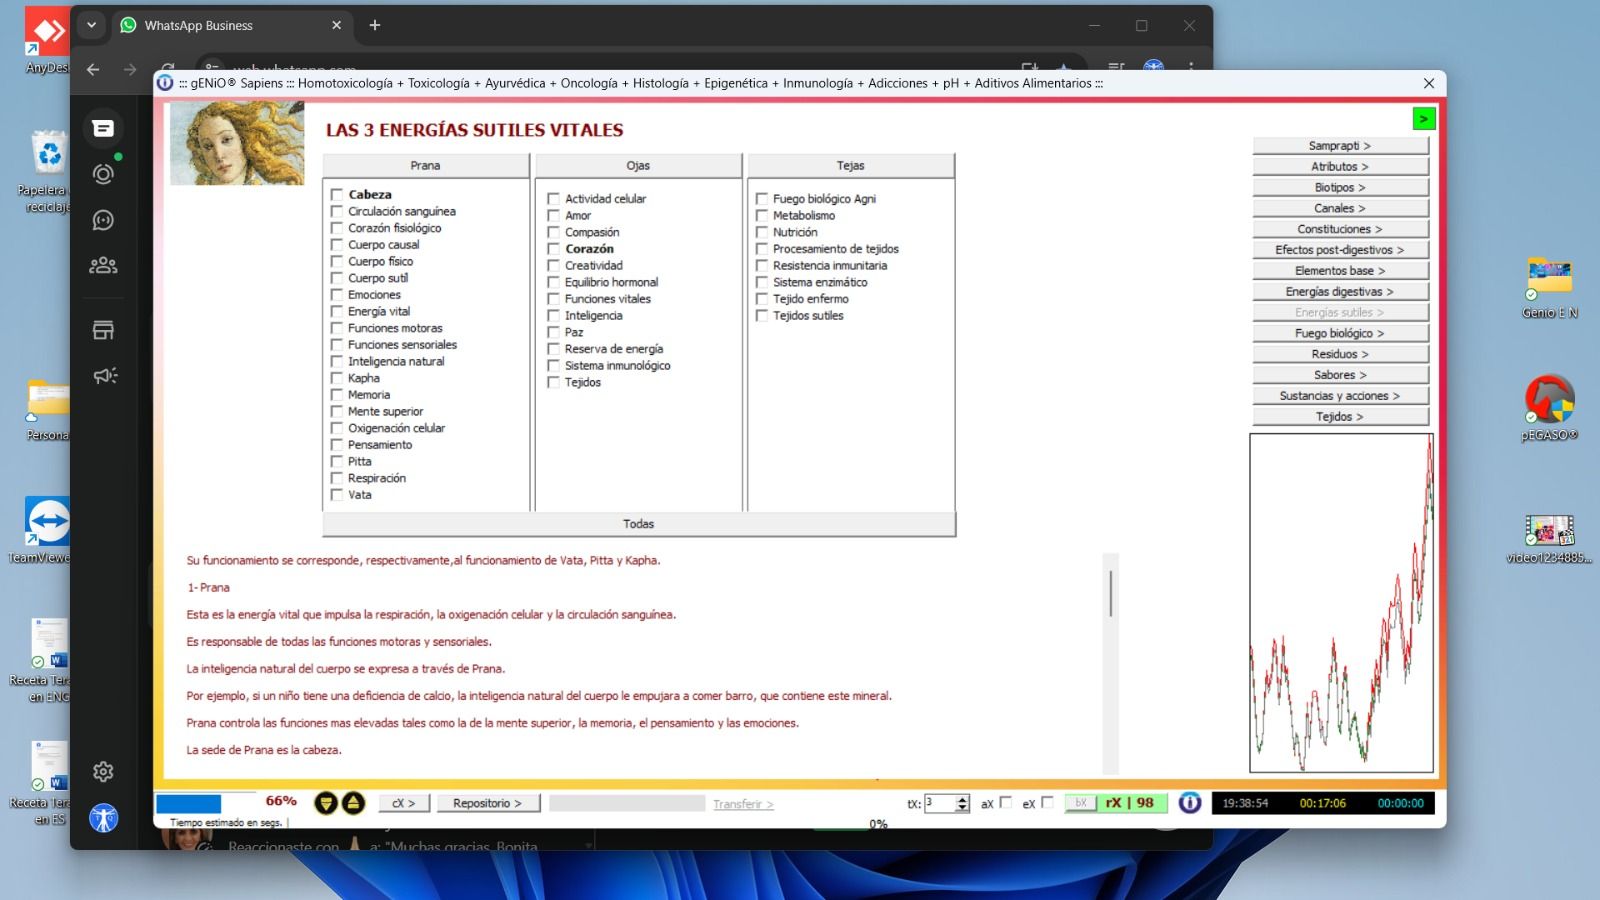Toggle the aX checkbox
Viewport: 1600px width, 900px height.
click(x=1006, y=802)
